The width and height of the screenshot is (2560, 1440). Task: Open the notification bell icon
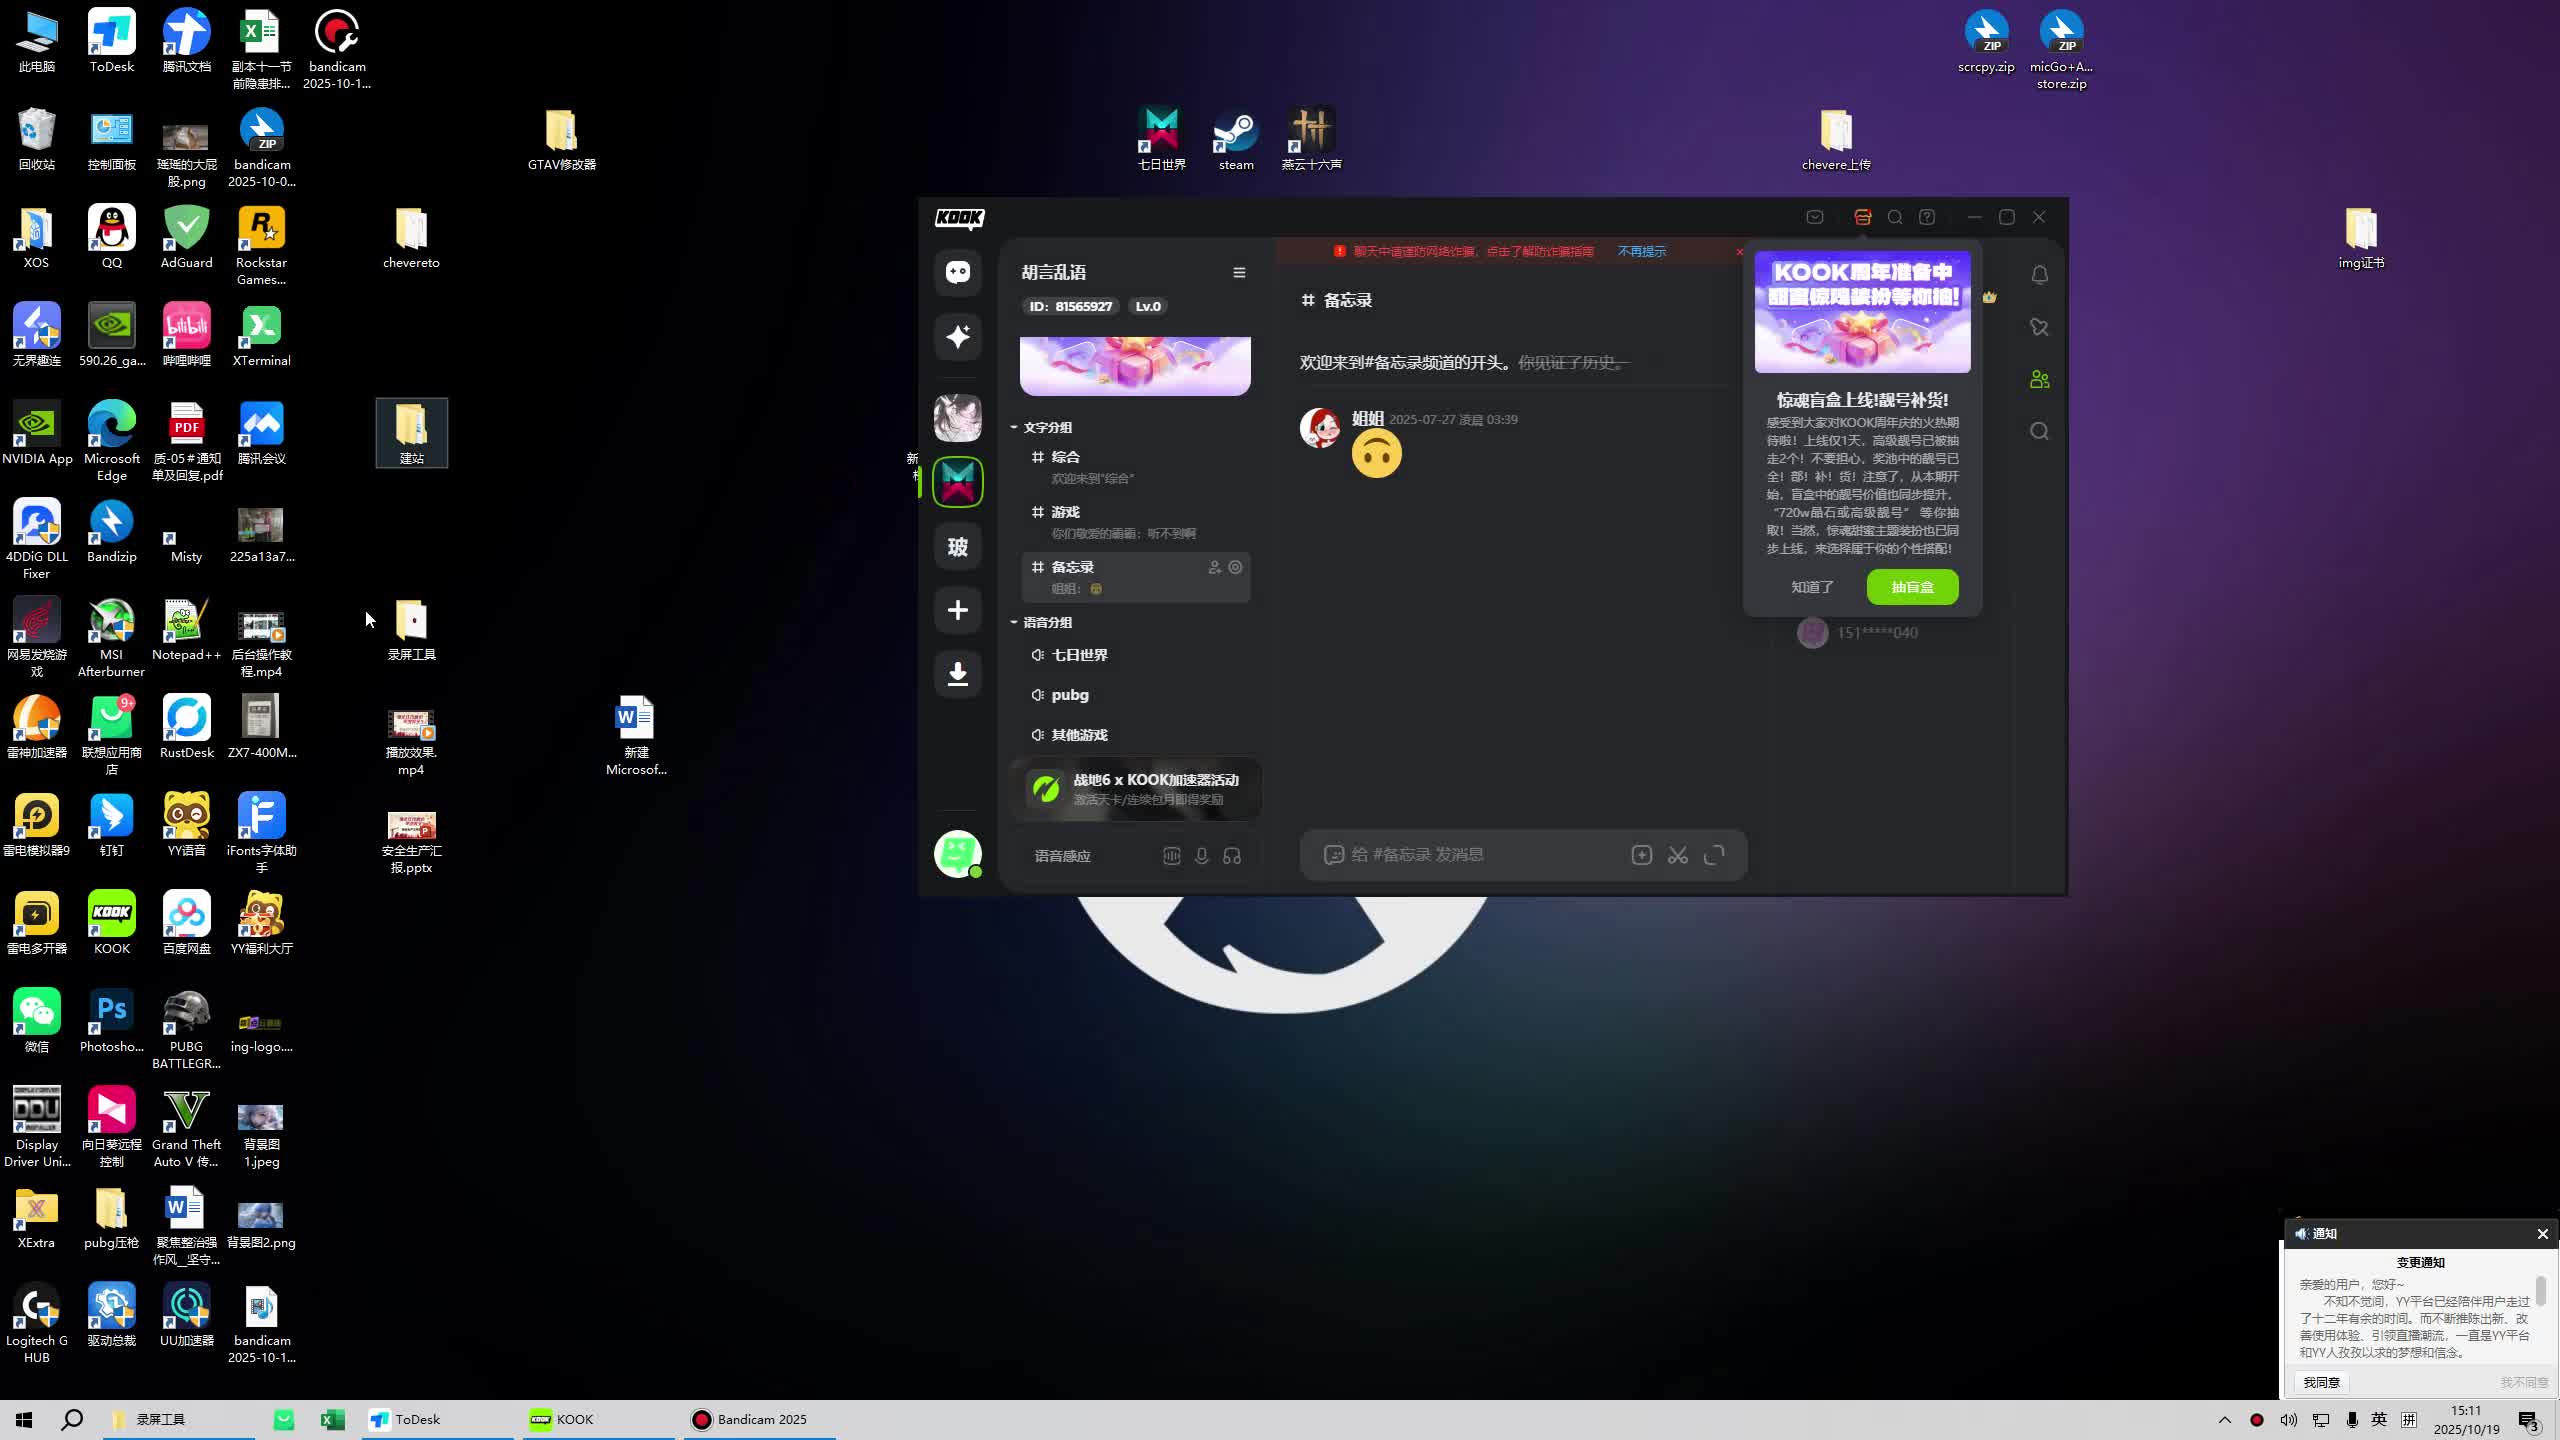(x=2039, y=275)
